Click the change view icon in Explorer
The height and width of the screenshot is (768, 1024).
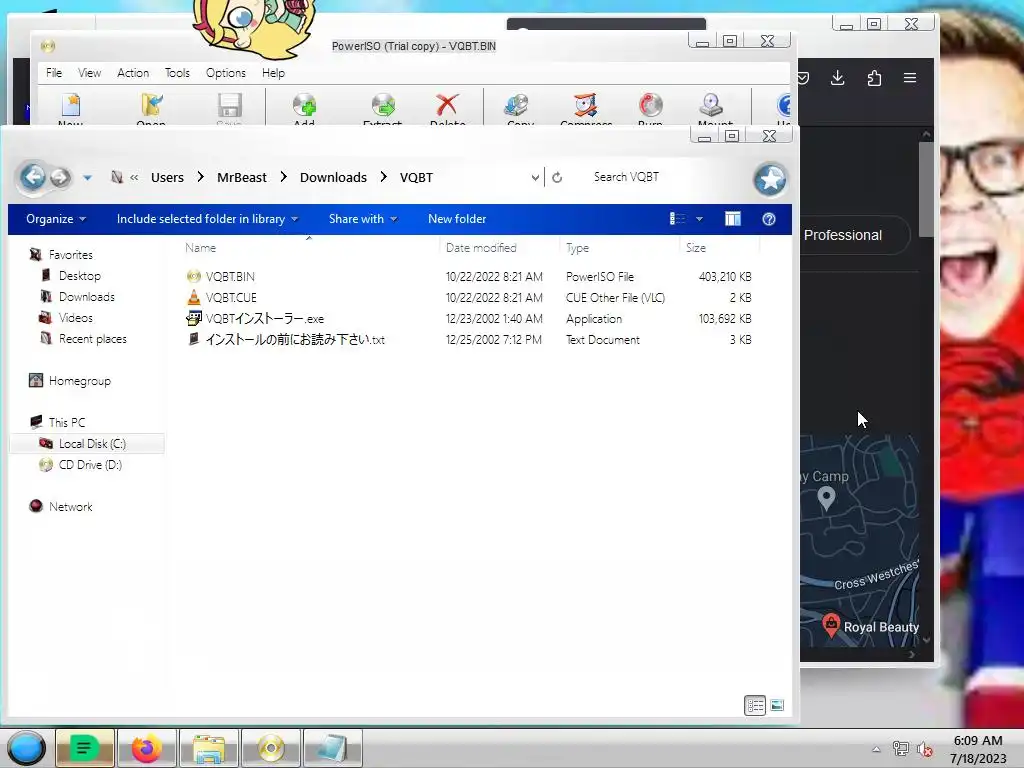[x=678, y=219]
